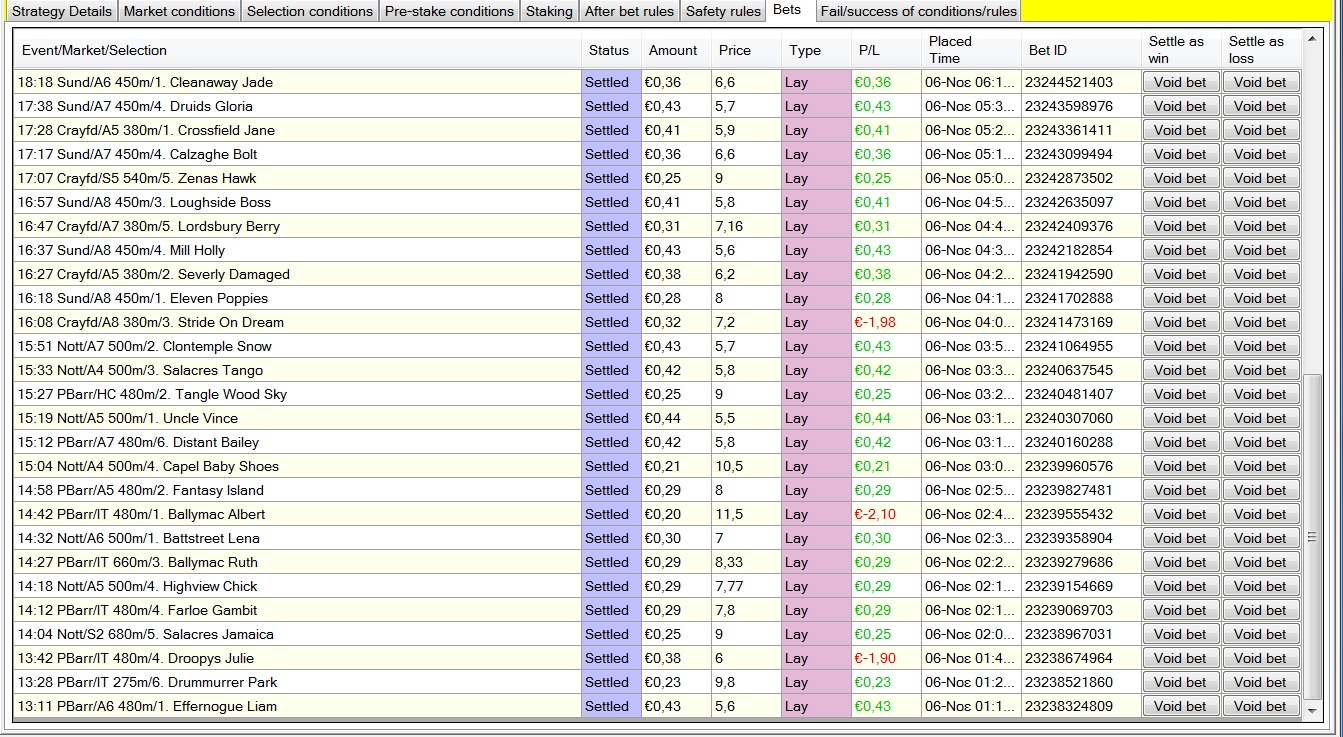Viewport: 1343px width, 737px height.
Task: Click Settle as loss Void bet for Salacres Tango
Action: tap(1260, 370)
